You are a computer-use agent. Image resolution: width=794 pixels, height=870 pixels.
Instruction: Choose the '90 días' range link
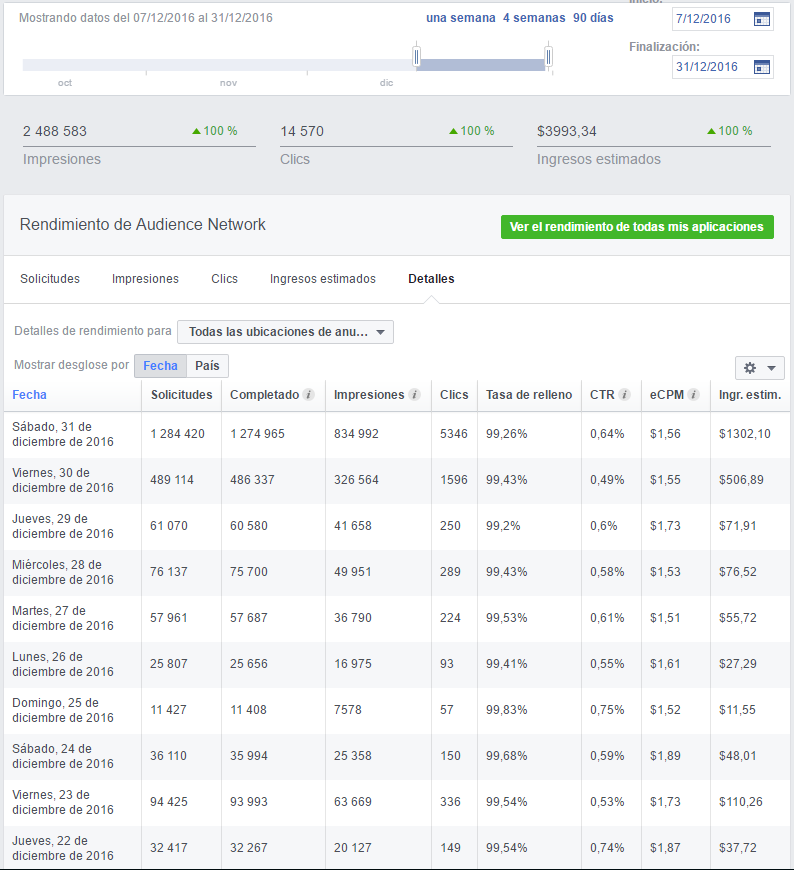pyautogui.click(x=593, y=18)
